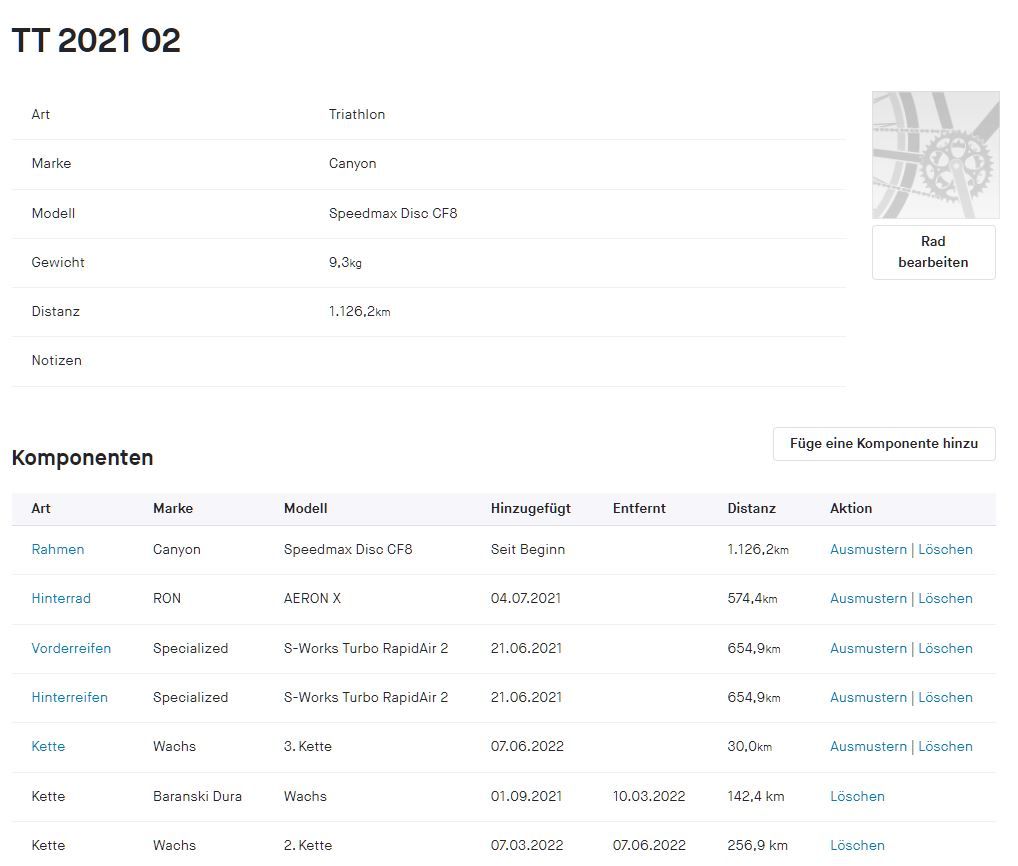The width and height of the screenshot is (1018, 866).
Task: Delete the 2. Kette entry
Action: (x=857, y=845)
